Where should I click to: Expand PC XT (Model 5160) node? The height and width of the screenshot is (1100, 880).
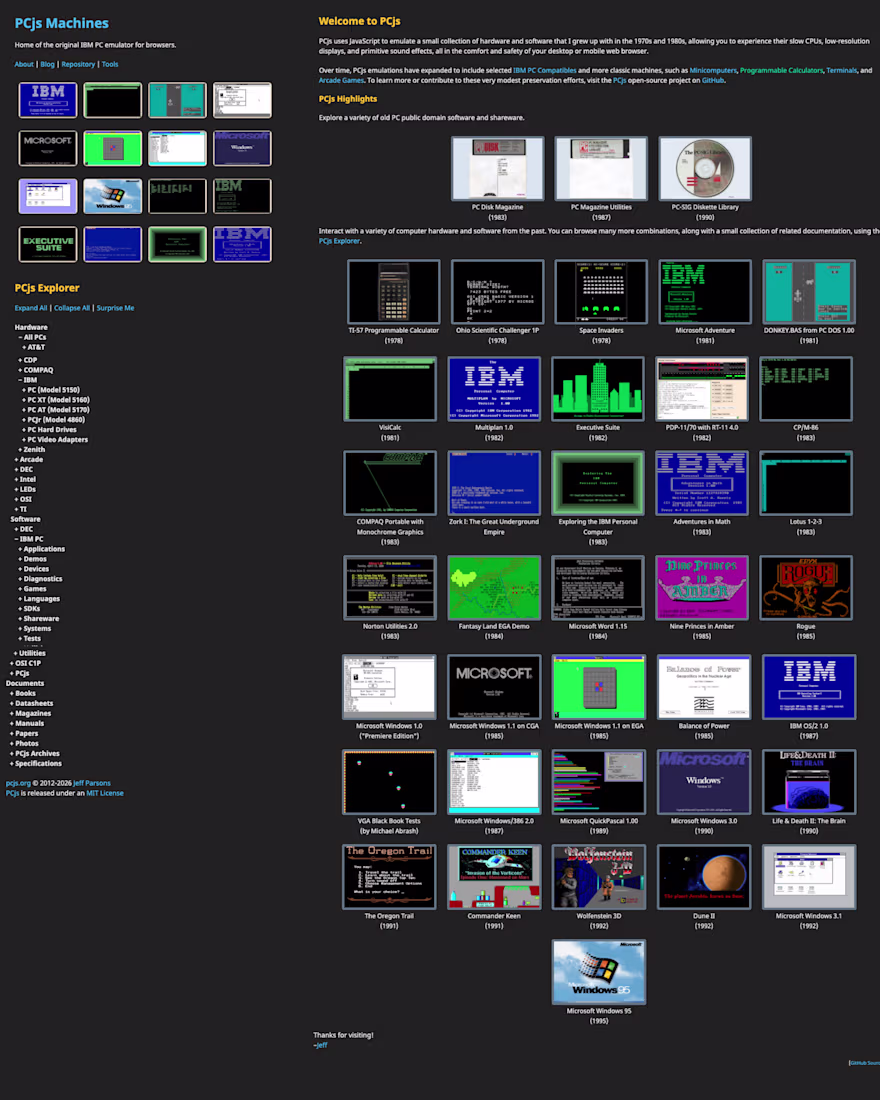[x=56, y=400]
